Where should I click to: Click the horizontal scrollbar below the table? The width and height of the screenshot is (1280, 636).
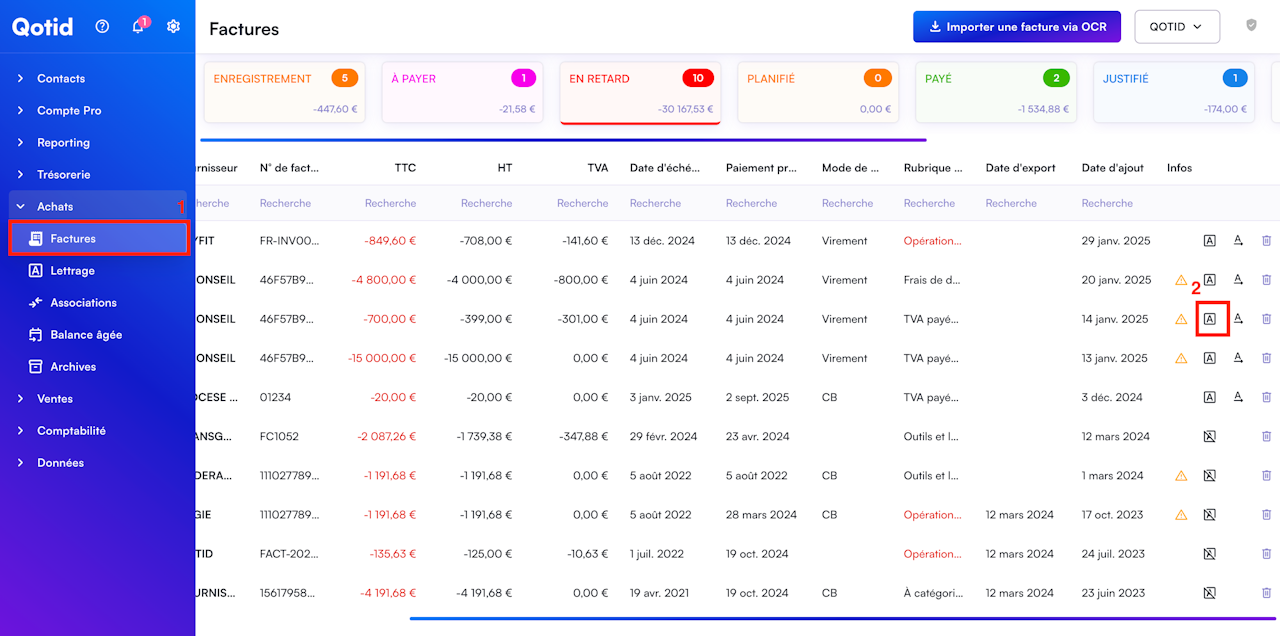tap(840, 618)
